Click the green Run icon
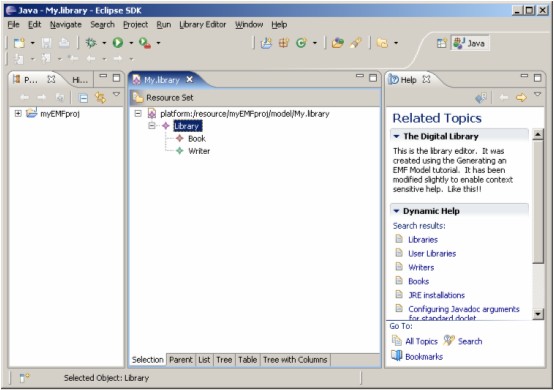554x390 pixels. point(118,43)
